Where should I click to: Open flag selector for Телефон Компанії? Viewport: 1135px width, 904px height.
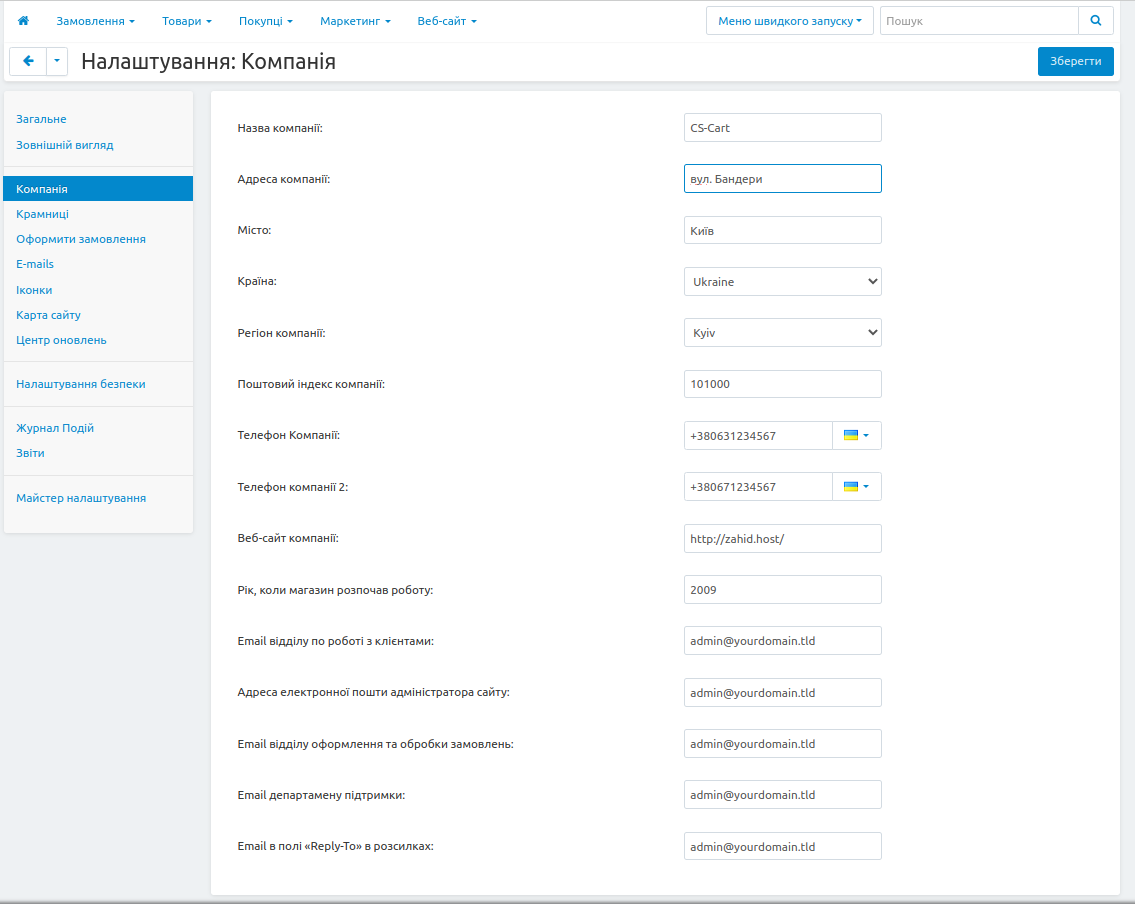click(x=856, y=436)
